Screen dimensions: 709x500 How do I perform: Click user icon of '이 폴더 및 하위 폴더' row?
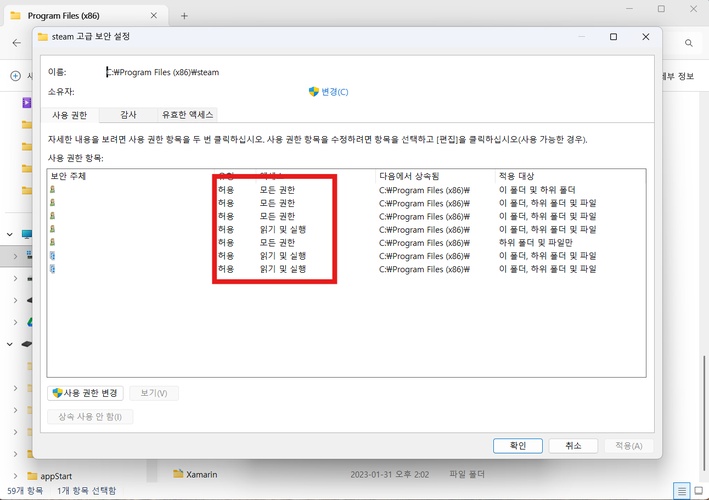click(x=53, y=190)
